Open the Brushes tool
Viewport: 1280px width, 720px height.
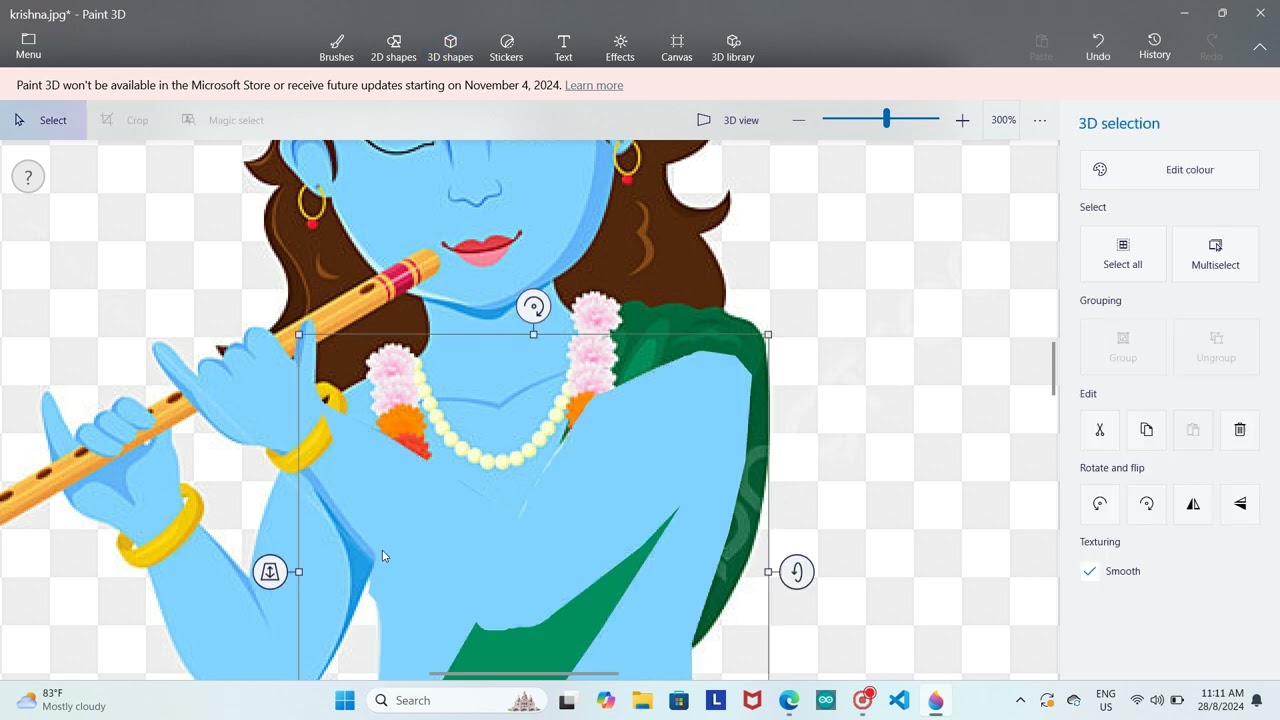coord(336,47)
